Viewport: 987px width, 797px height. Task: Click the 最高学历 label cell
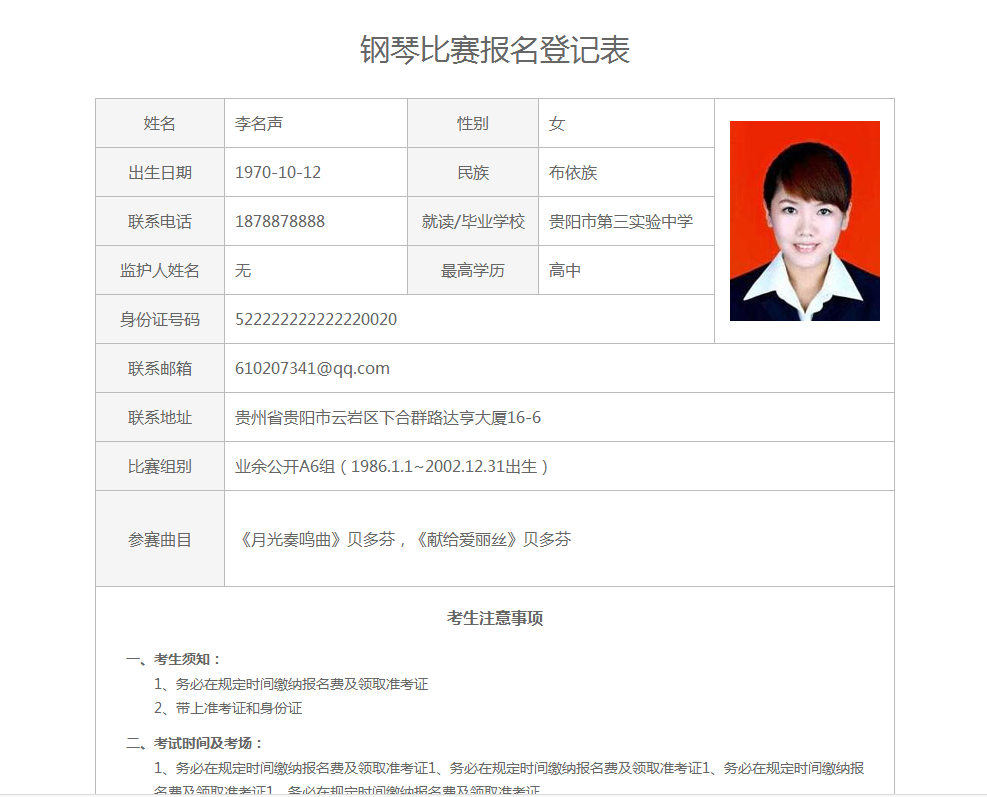473,270
